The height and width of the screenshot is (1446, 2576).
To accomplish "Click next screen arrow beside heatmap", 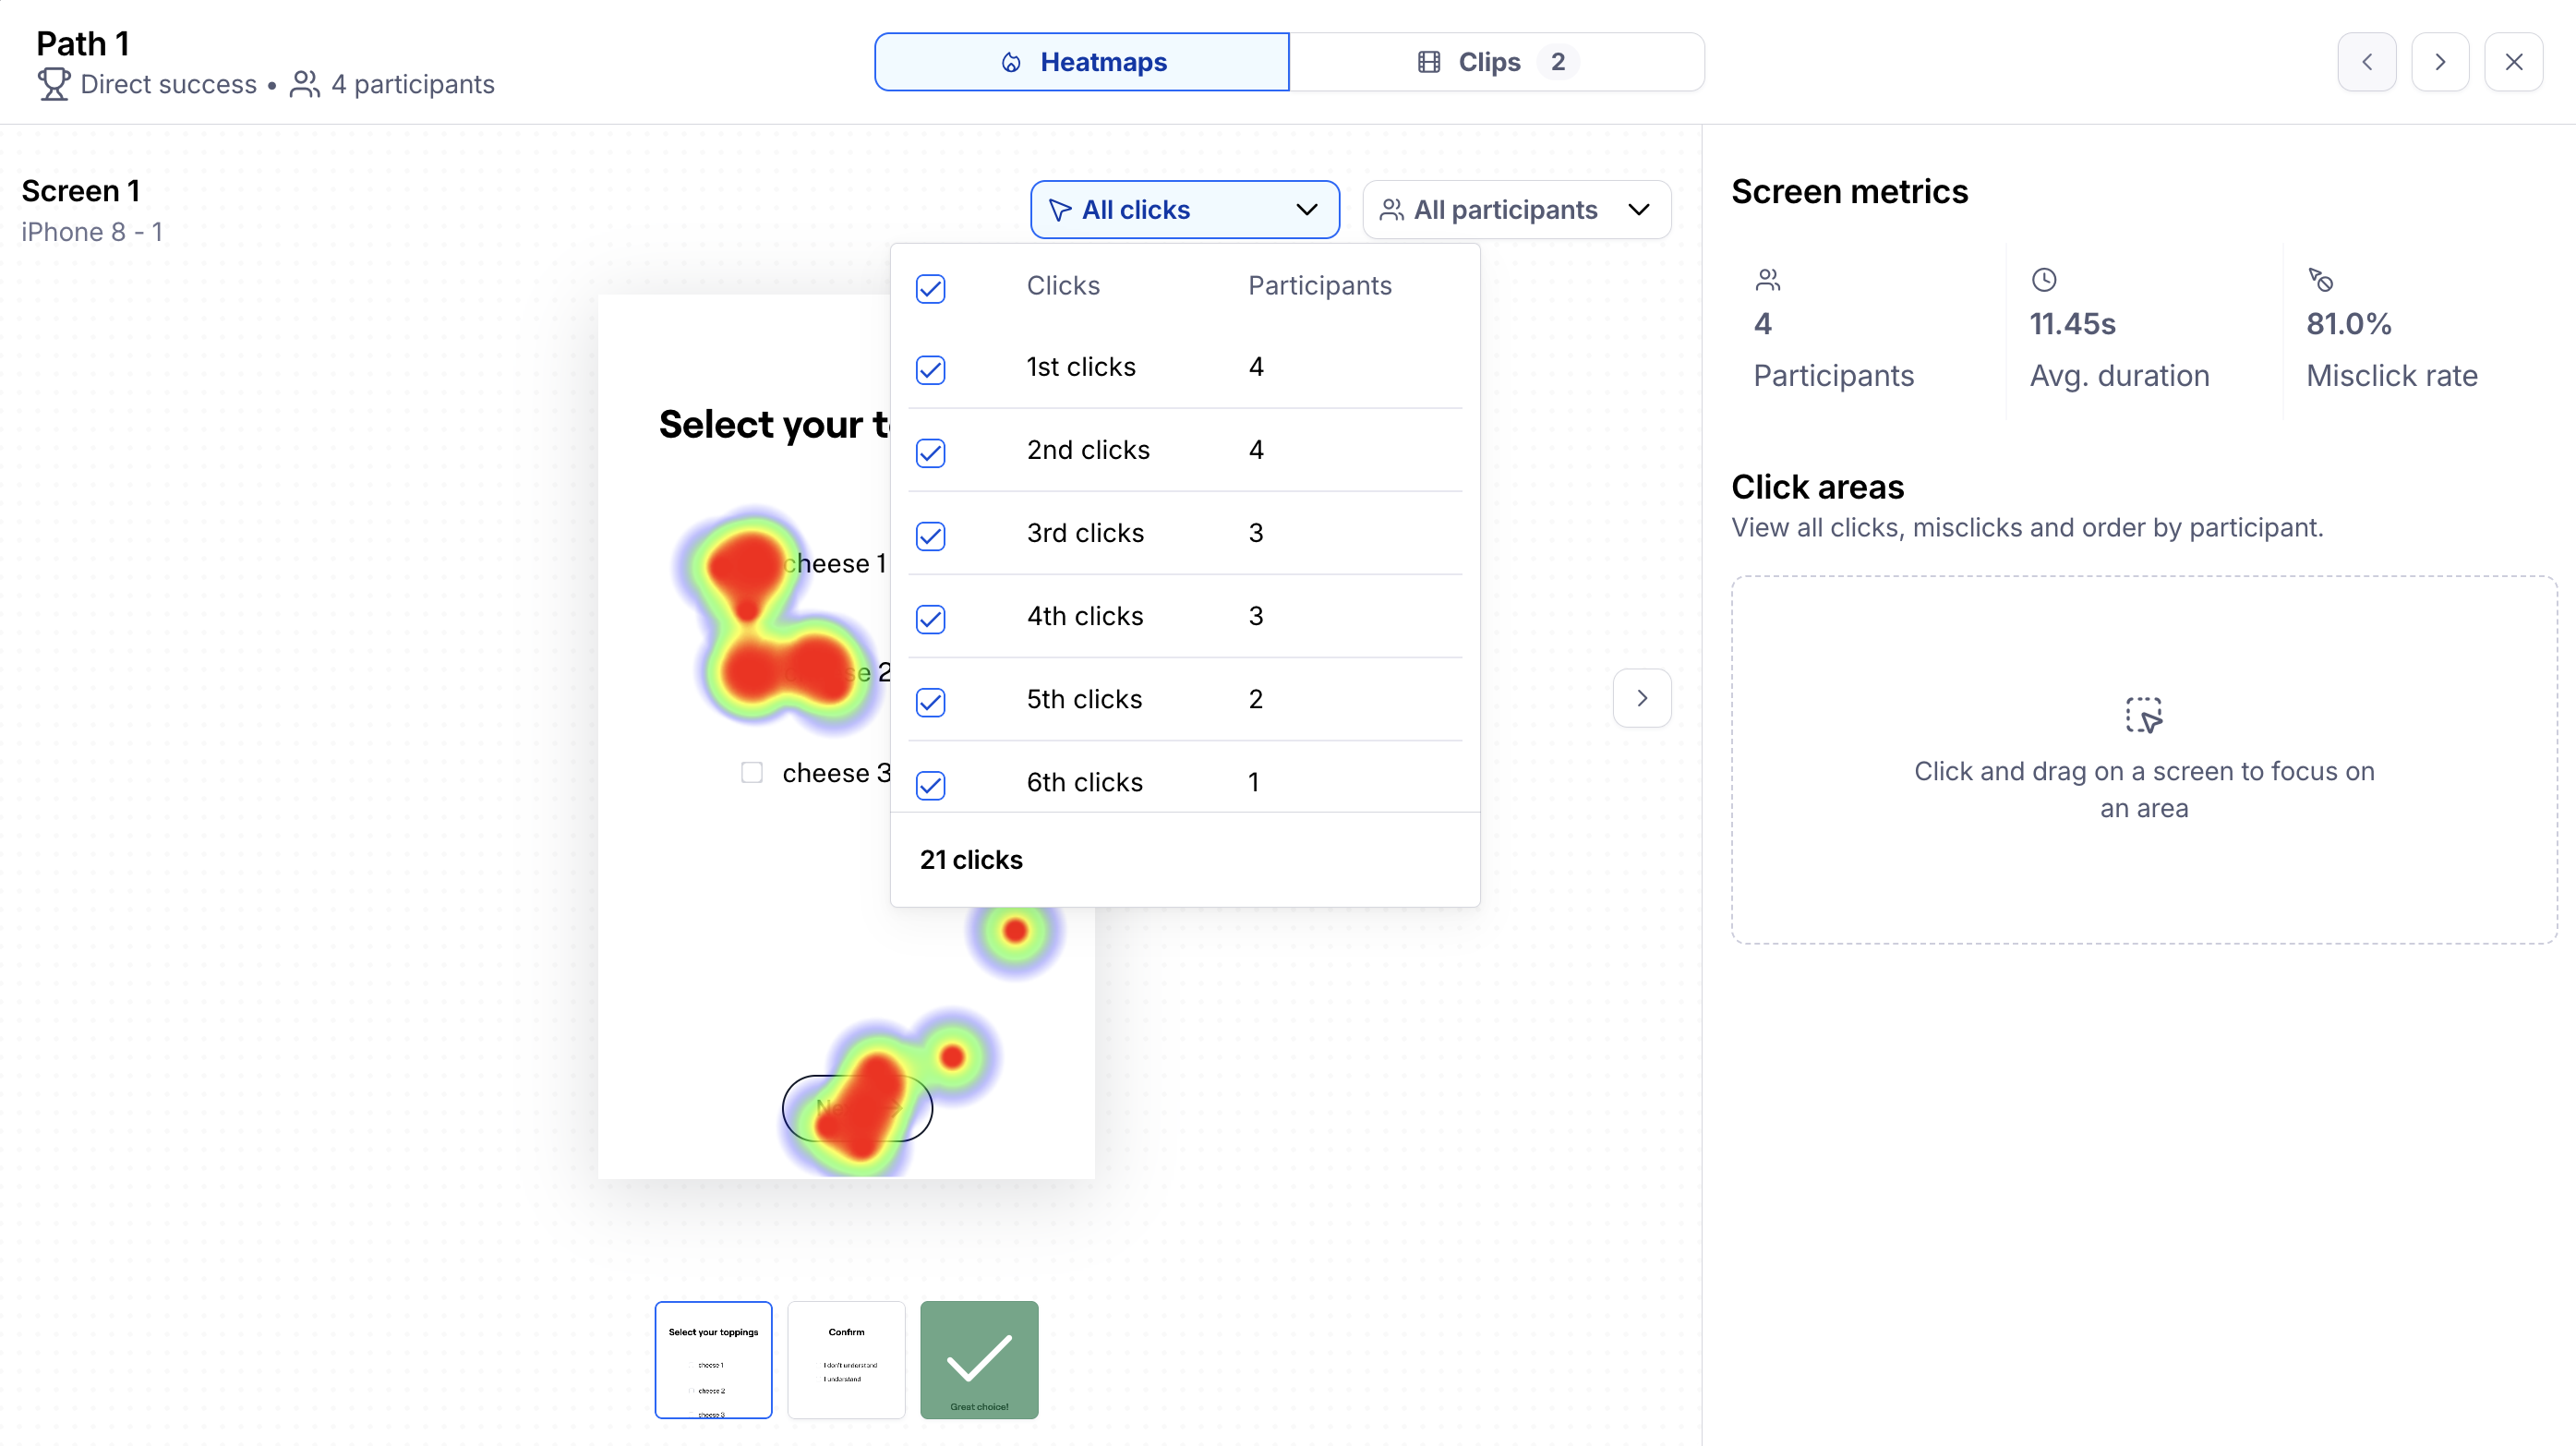I will coord(1641,698).
